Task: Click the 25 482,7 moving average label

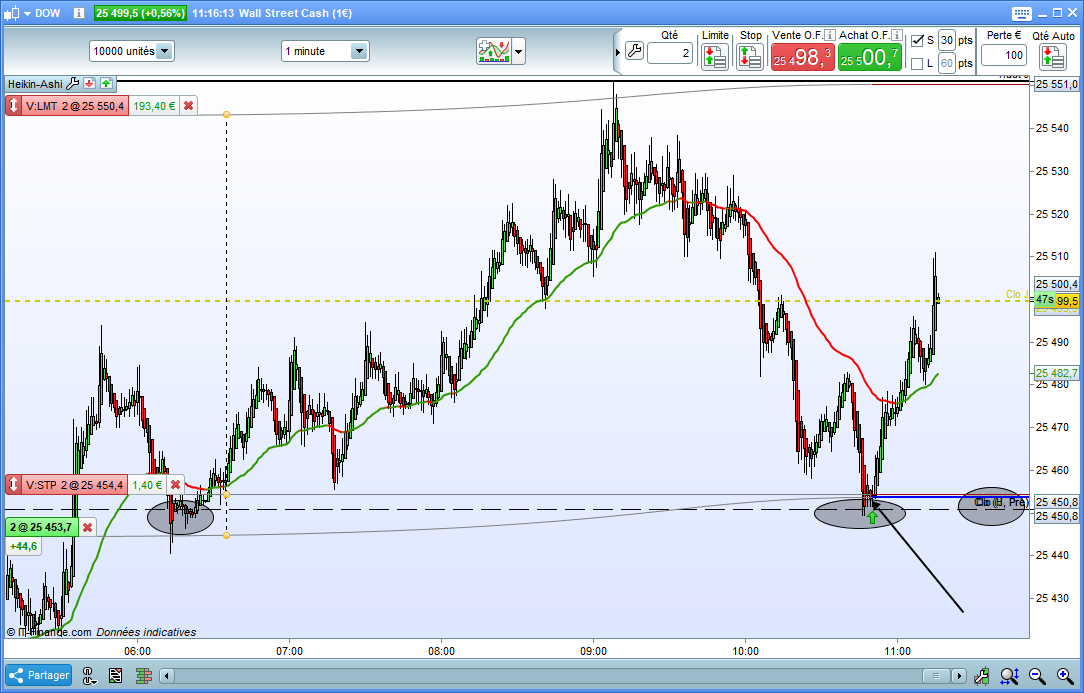Action: pos(1056,373)
